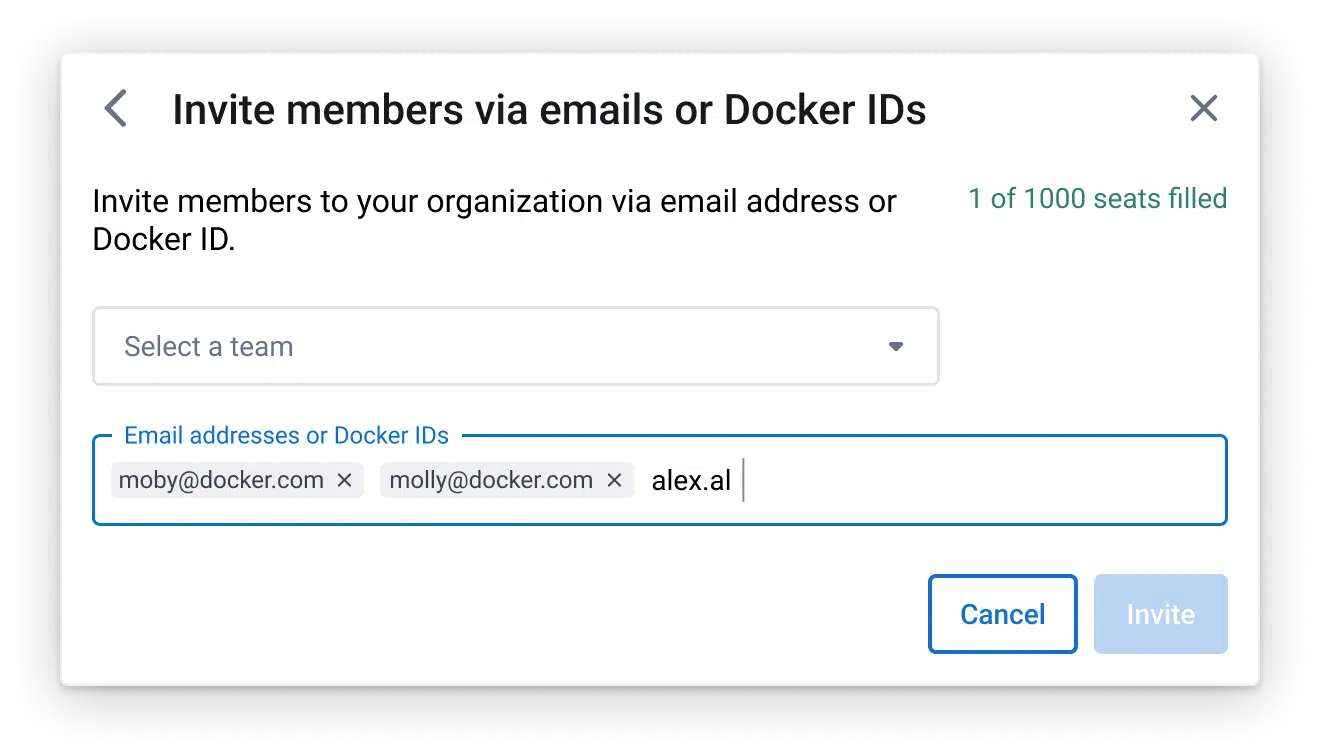The image size is (1338, 754).
Task: Place cursor at the text caret after 'alex.al'
Action: click(x=744, y=481)
